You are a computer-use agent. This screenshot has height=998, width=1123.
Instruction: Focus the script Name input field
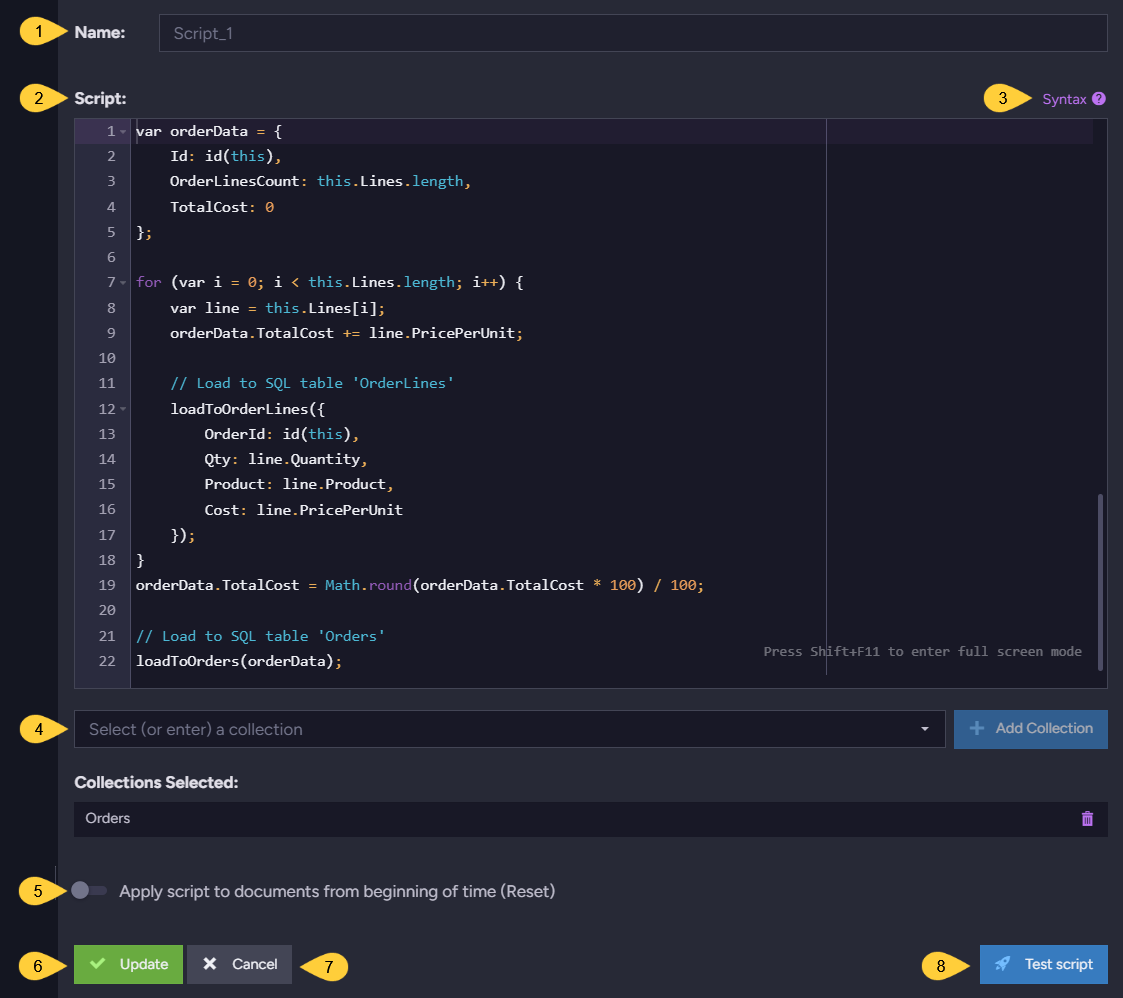[x=633, y=33]
